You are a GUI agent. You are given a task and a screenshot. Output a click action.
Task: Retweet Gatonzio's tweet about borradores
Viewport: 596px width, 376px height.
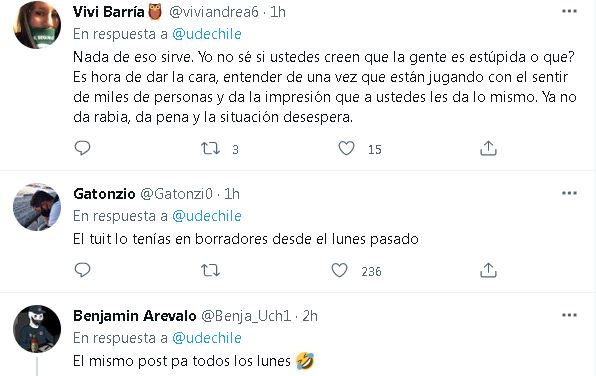(210, 270)
